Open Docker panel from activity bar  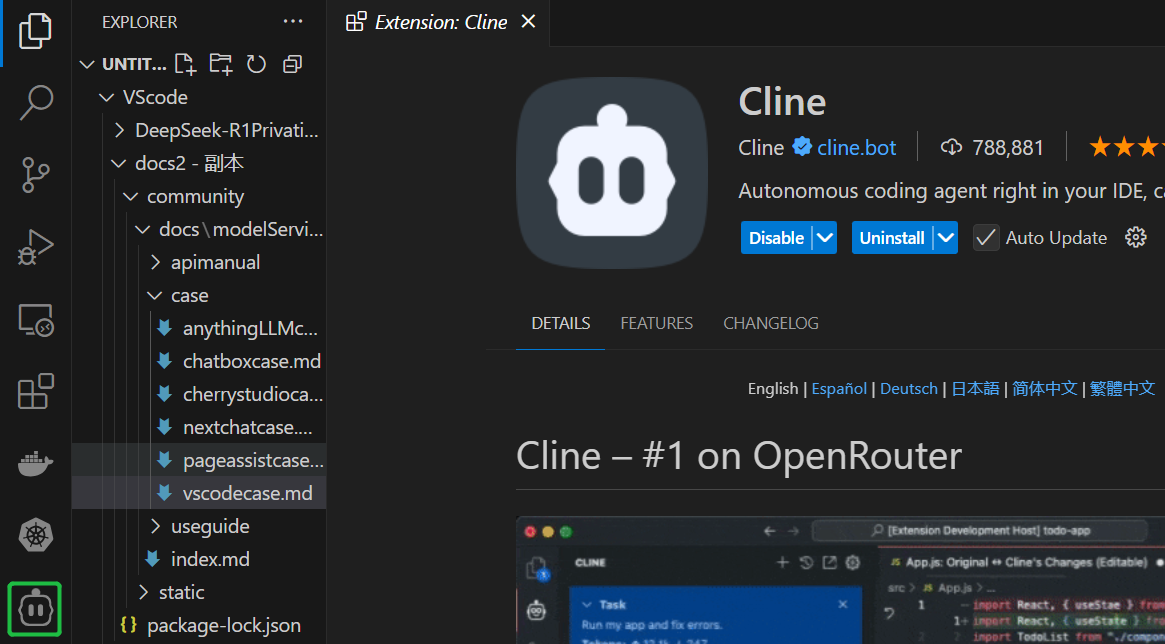coord(36,464)
